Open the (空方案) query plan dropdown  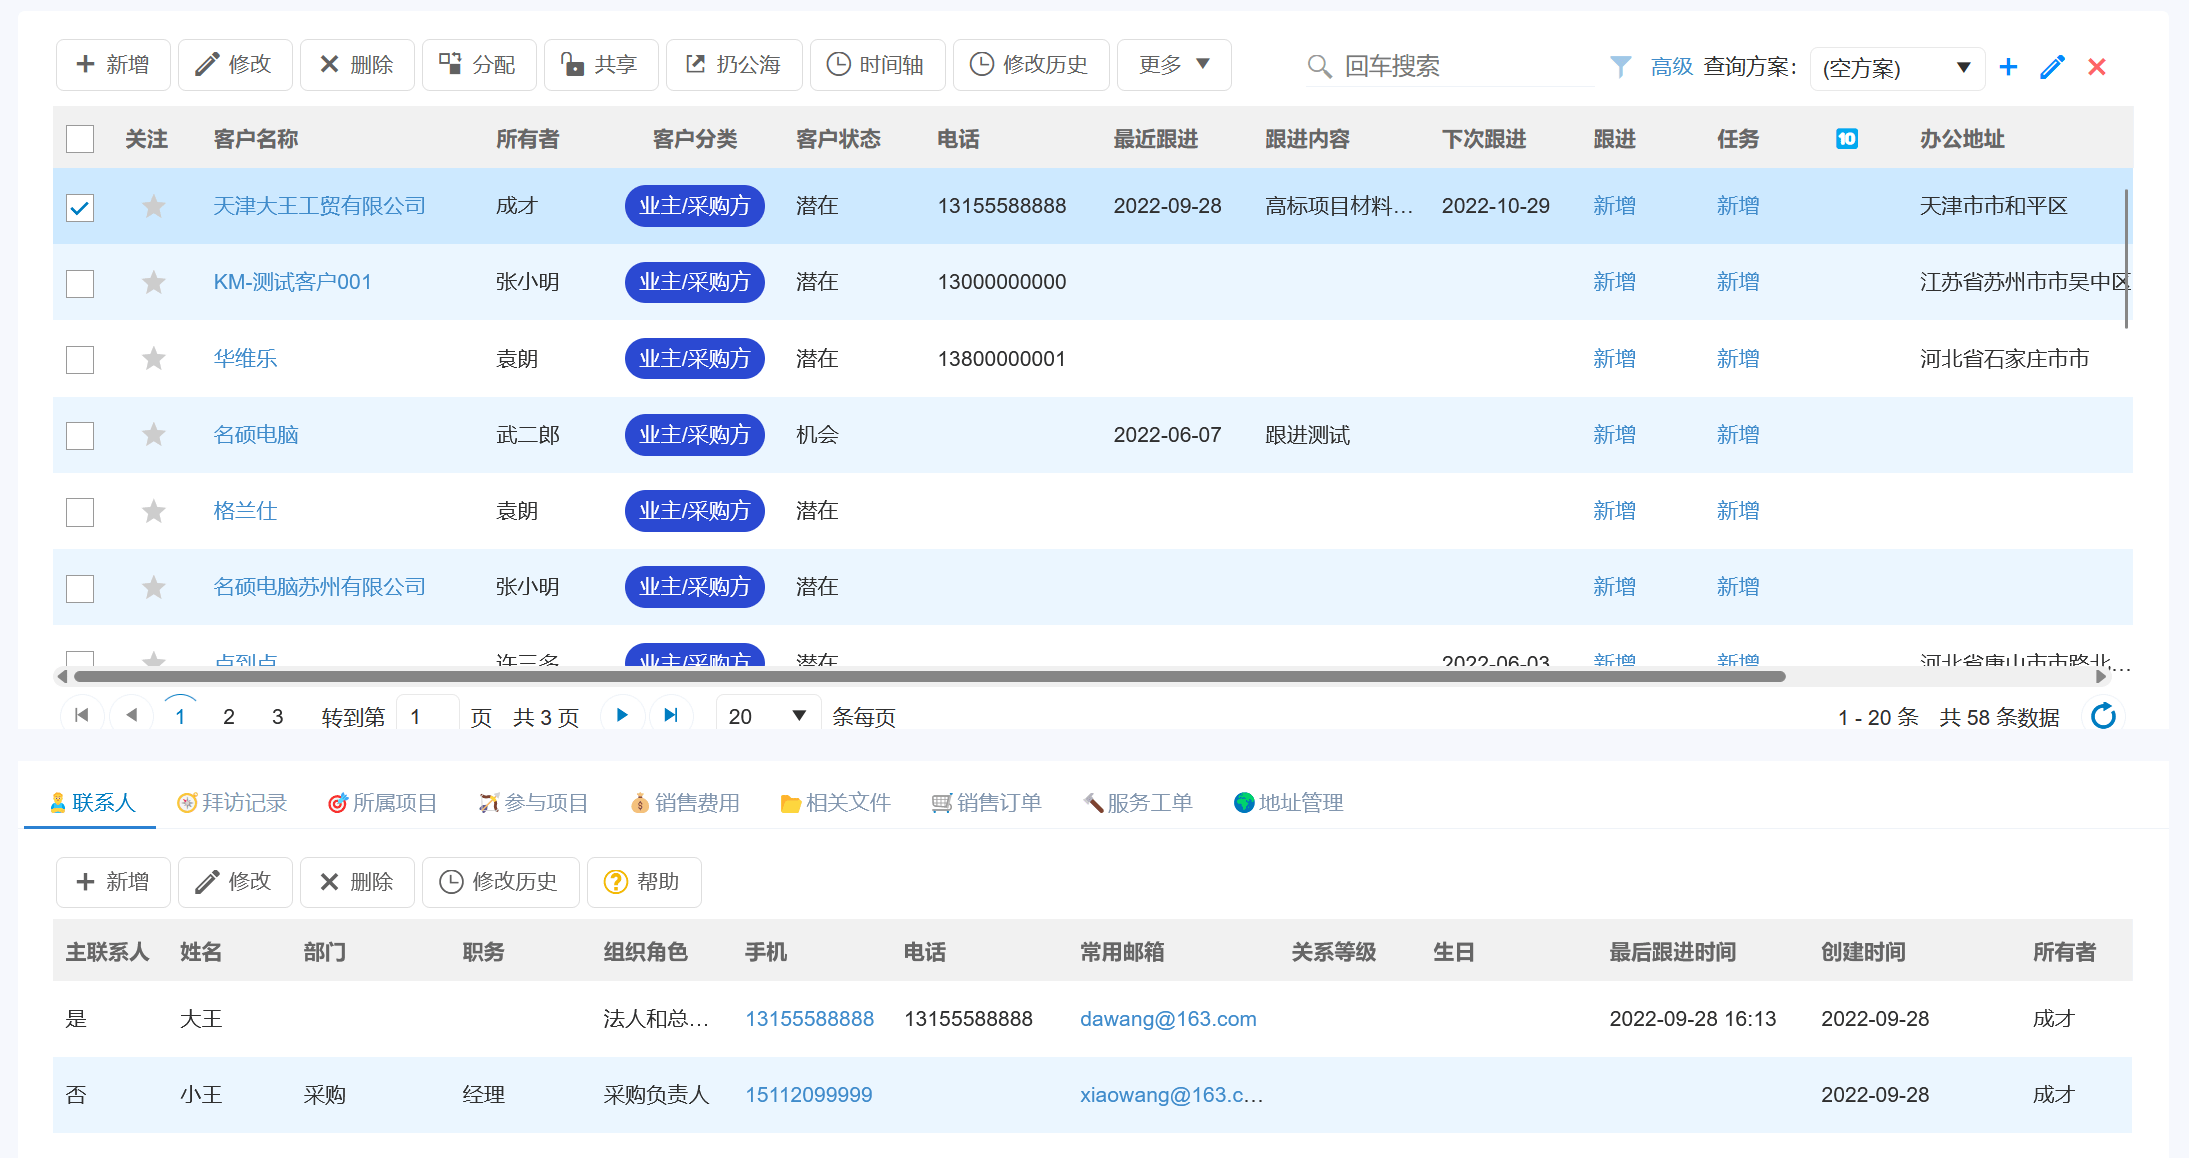tap(1896, 67)
